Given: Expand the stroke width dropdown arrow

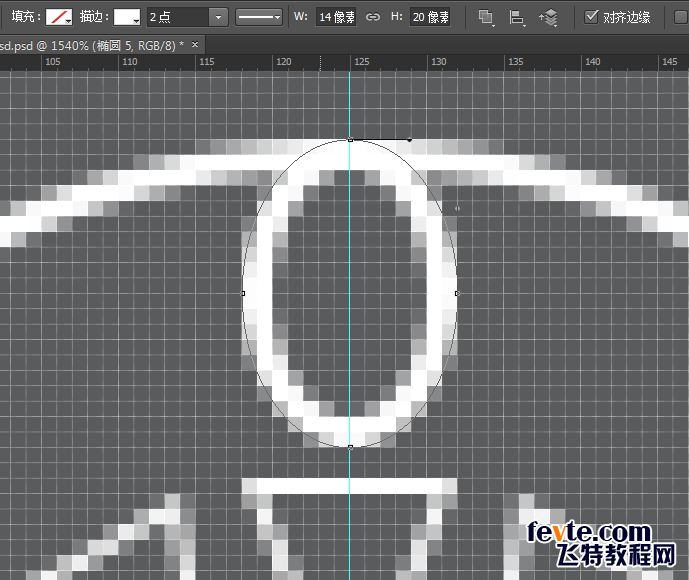Looking at the screenshot, I should (x=218, y=17).
